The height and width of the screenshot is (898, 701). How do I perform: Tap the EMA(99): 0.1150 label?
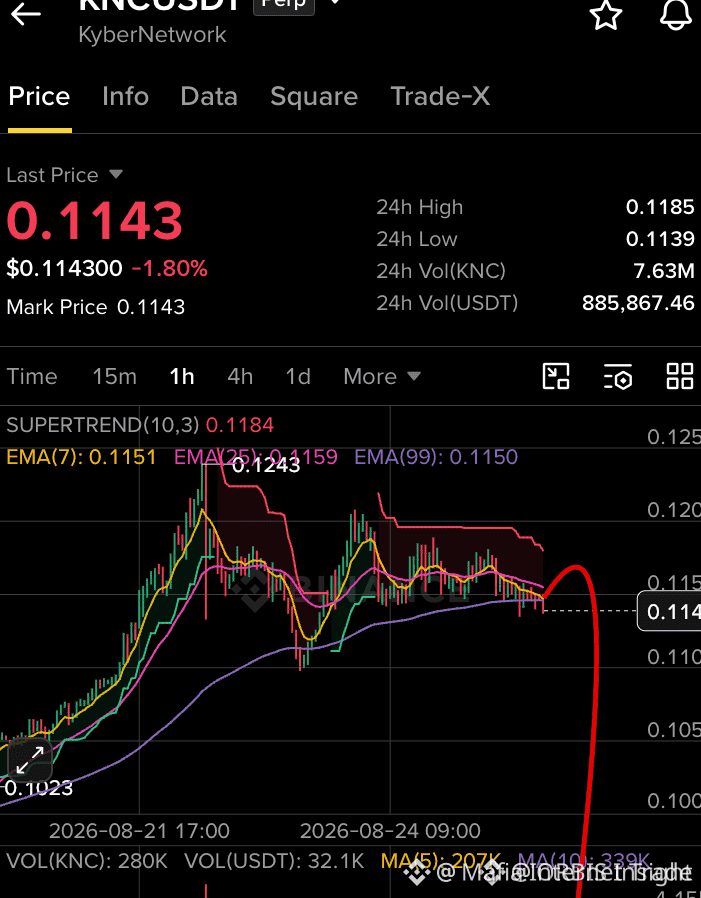pos(436,456)
